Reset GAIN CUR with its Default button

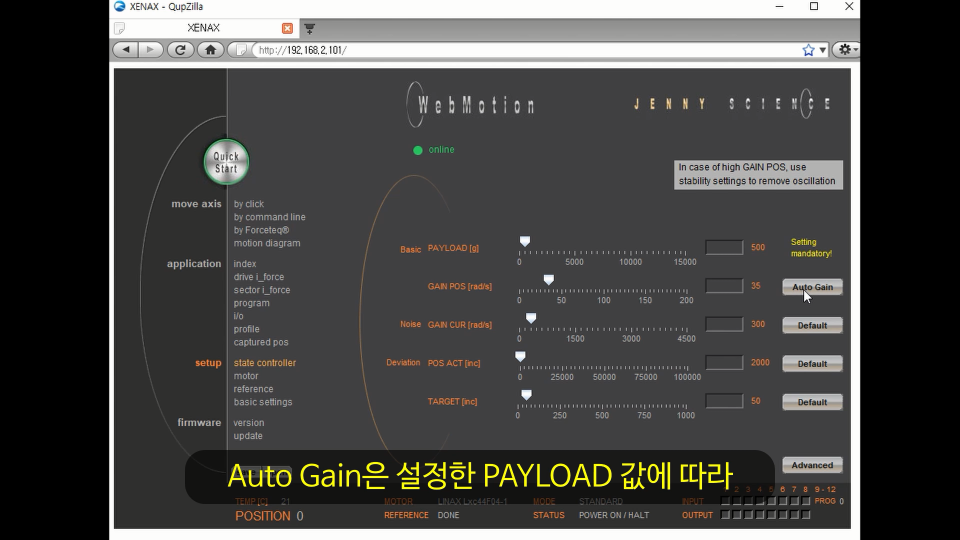tap(812, 326)
